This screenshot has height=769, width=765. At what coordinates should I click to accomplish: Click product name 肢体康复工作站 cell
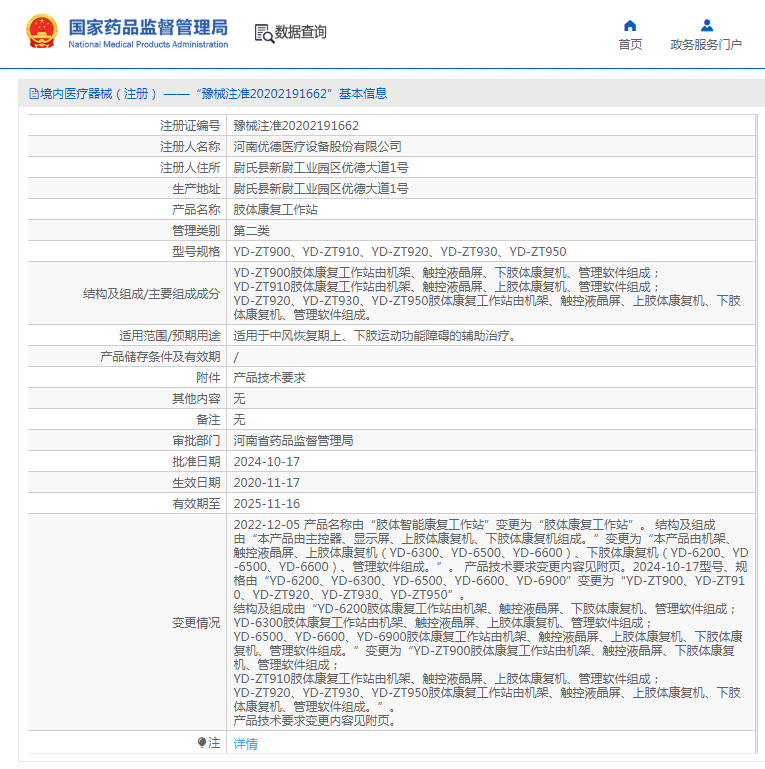(490, 210)
